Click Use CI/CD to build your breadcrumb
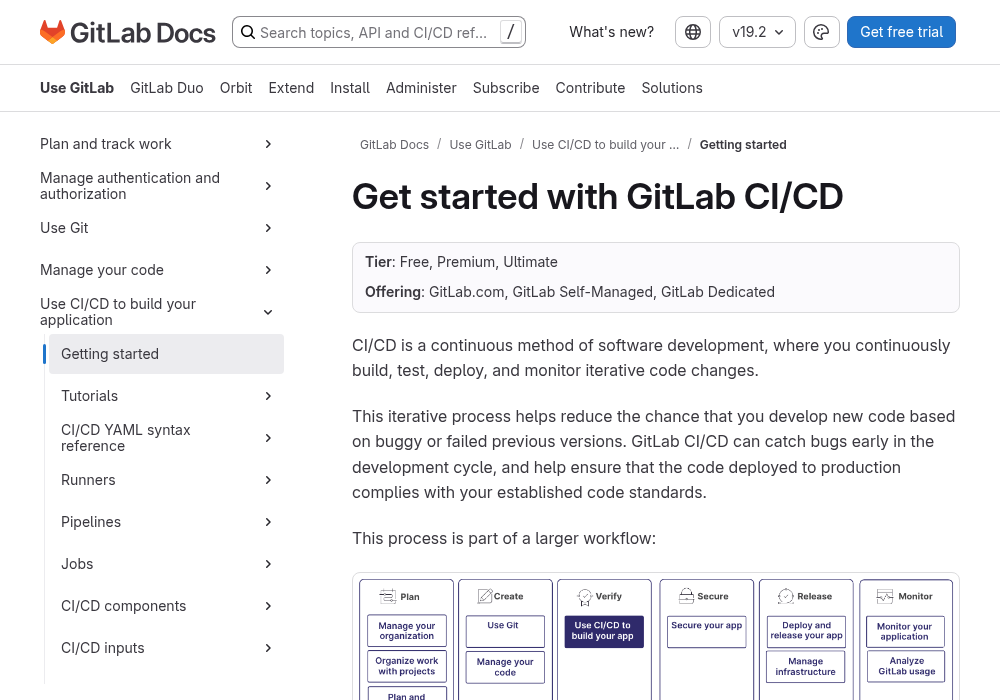The image size is (1000, 700). tap(605, 145)
